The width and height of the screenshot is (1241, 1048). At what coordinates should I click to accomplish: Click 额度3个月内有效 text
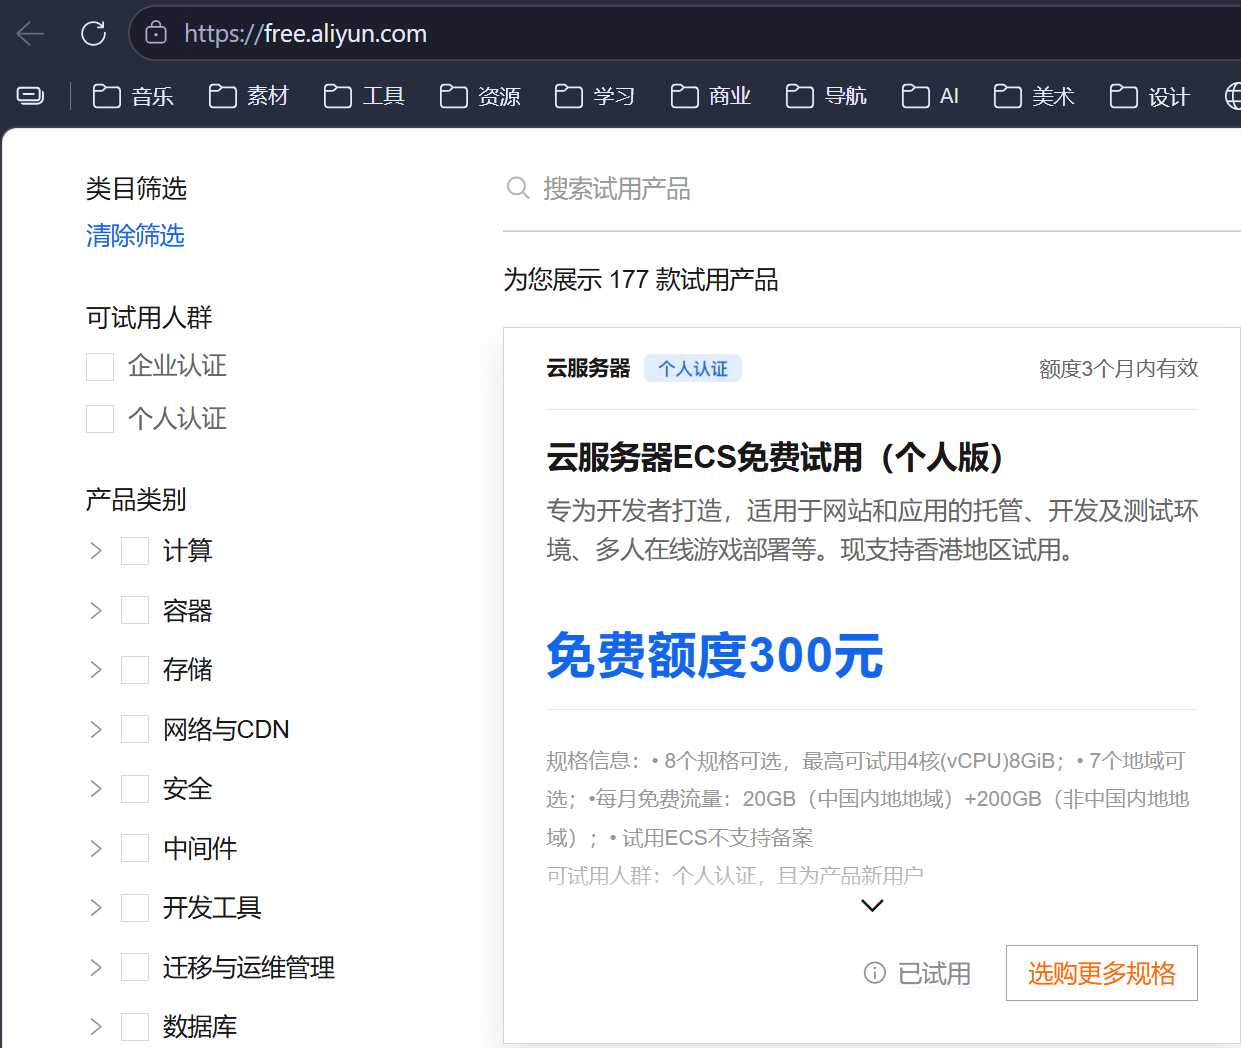click(x=1118, y=368)
